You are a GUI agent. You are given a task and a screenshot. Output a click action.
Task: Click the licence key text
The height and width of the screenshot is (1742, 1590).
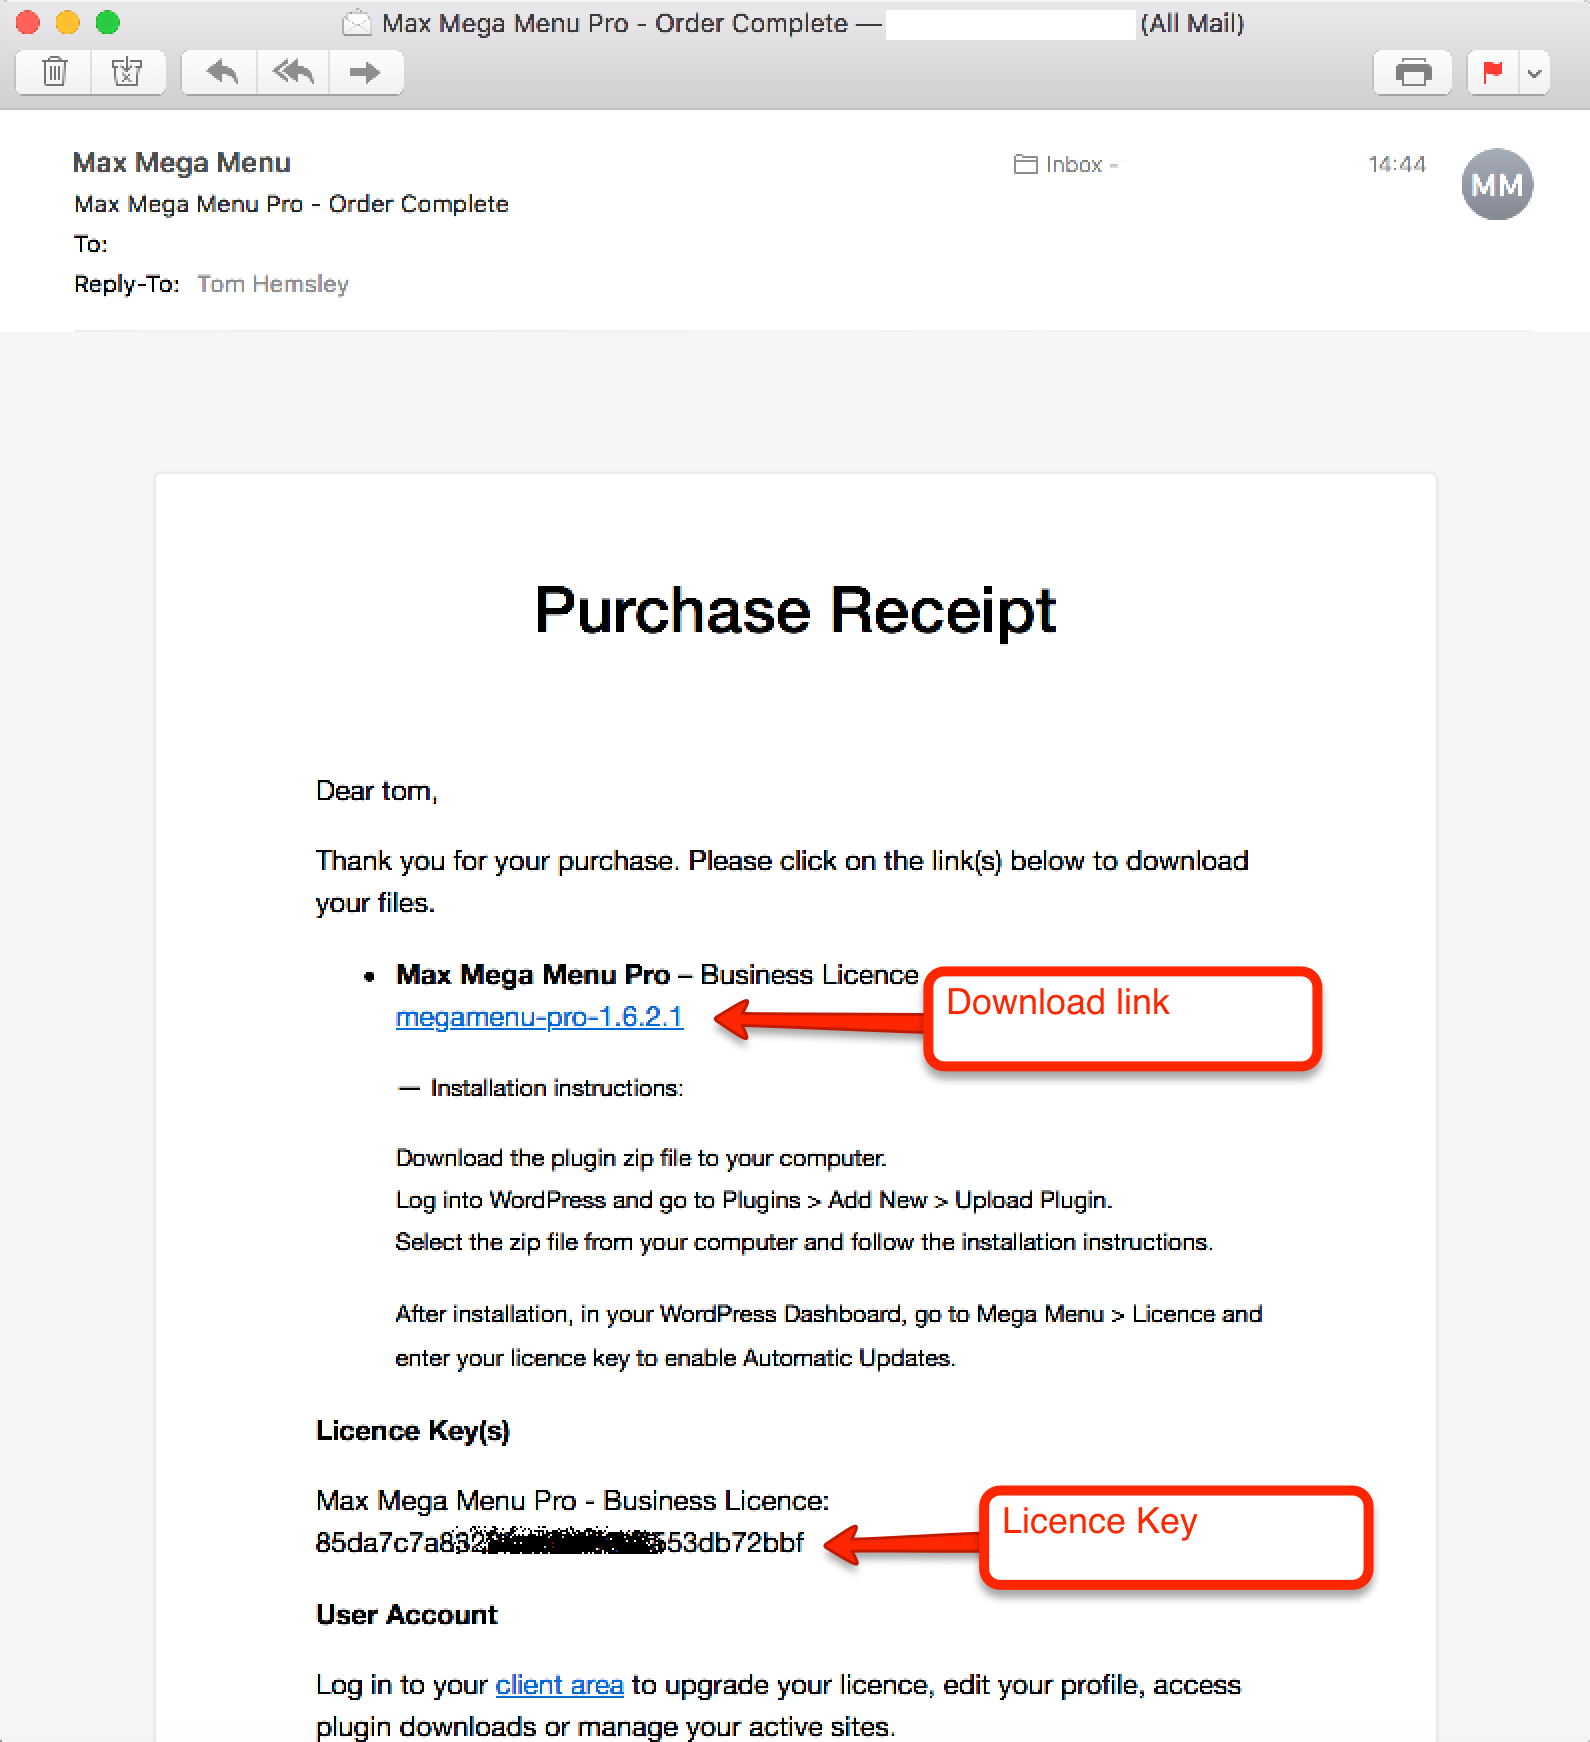[559, 1543]
